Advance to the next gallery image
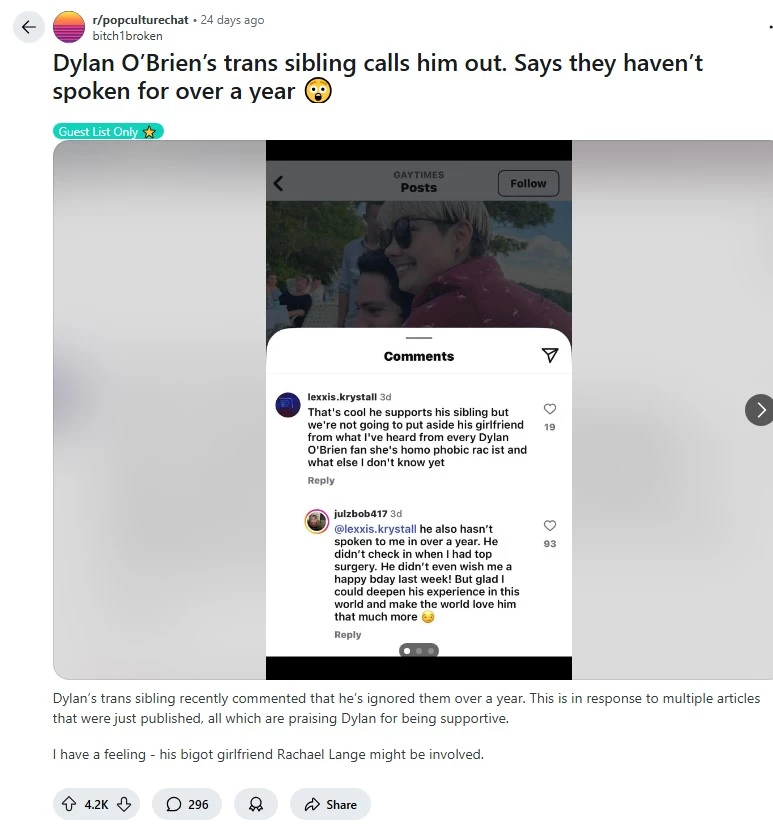 (759, 410)
